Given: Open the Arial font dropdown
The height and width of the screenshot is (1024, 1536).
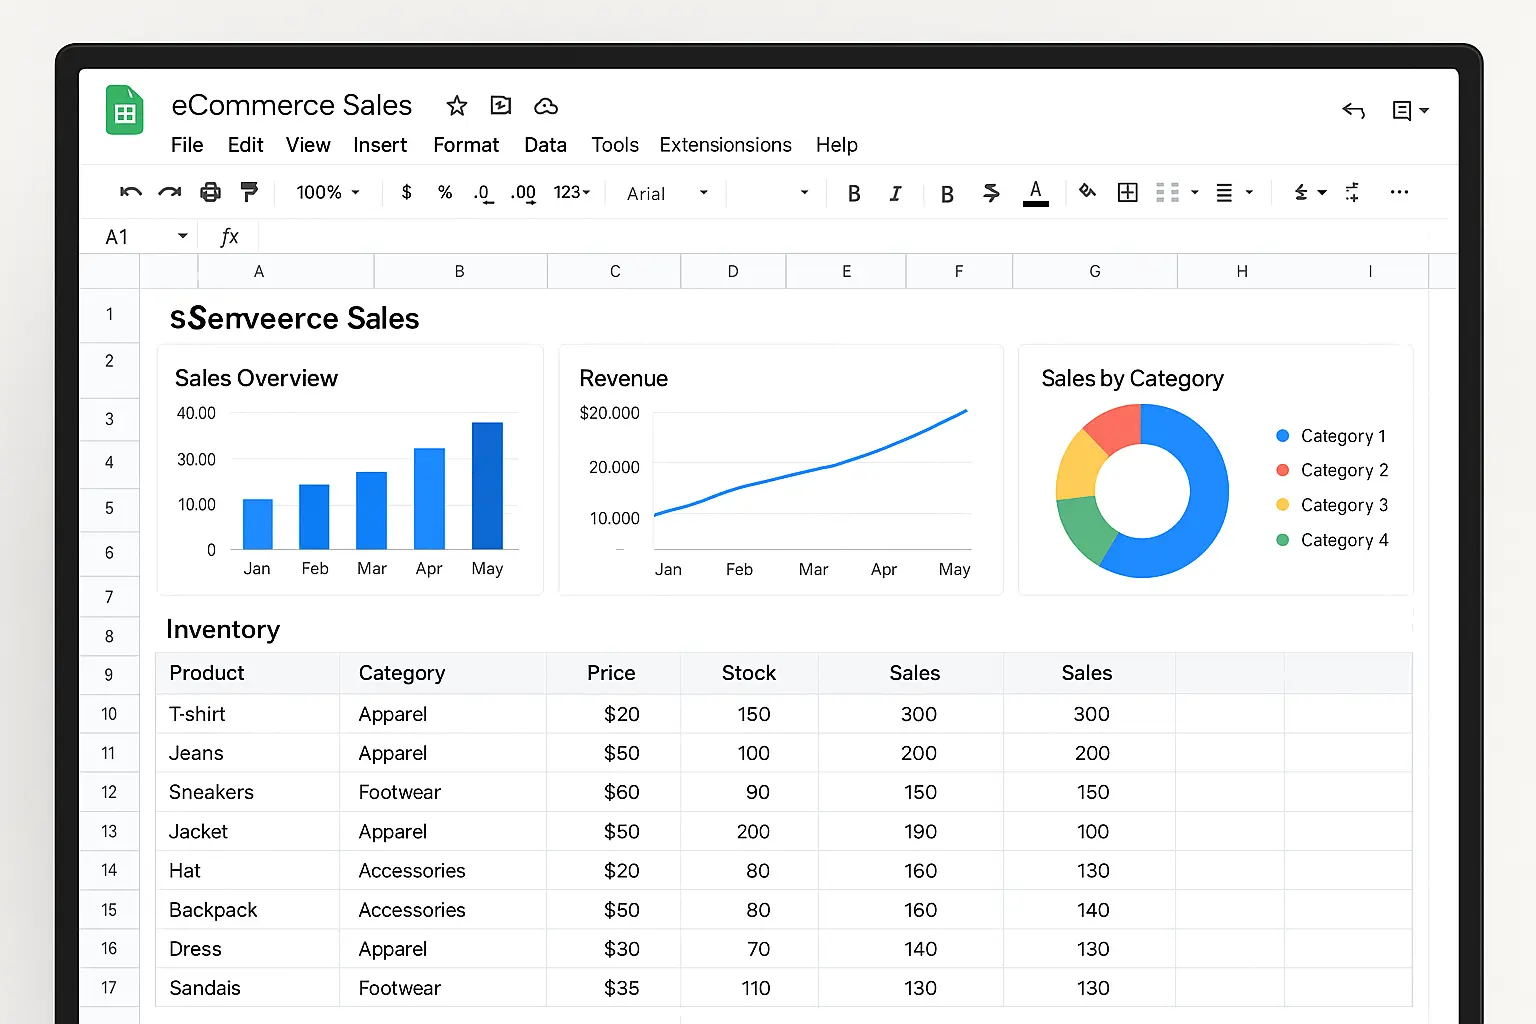Looking at the screenshot, I should coord(664,193).
